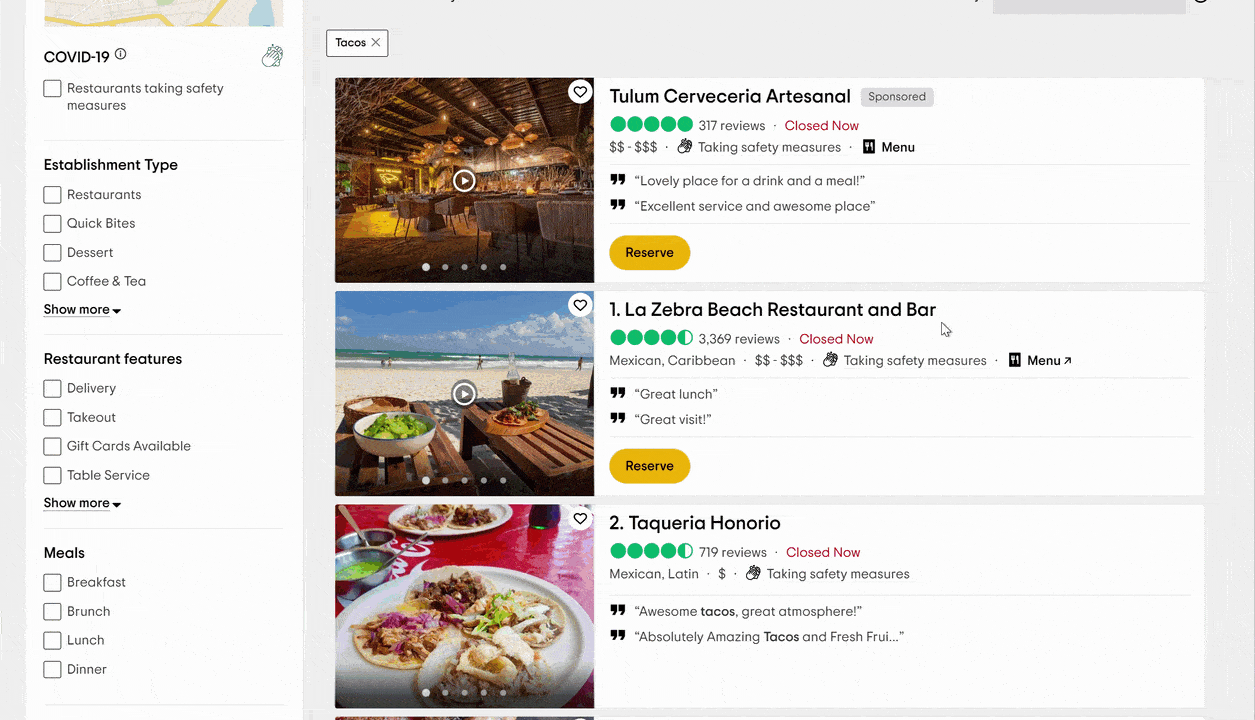The image size is (1255, 720).
Task: Click the quote icon beside 'Great lunch'
Action: [x=618, y=393]
